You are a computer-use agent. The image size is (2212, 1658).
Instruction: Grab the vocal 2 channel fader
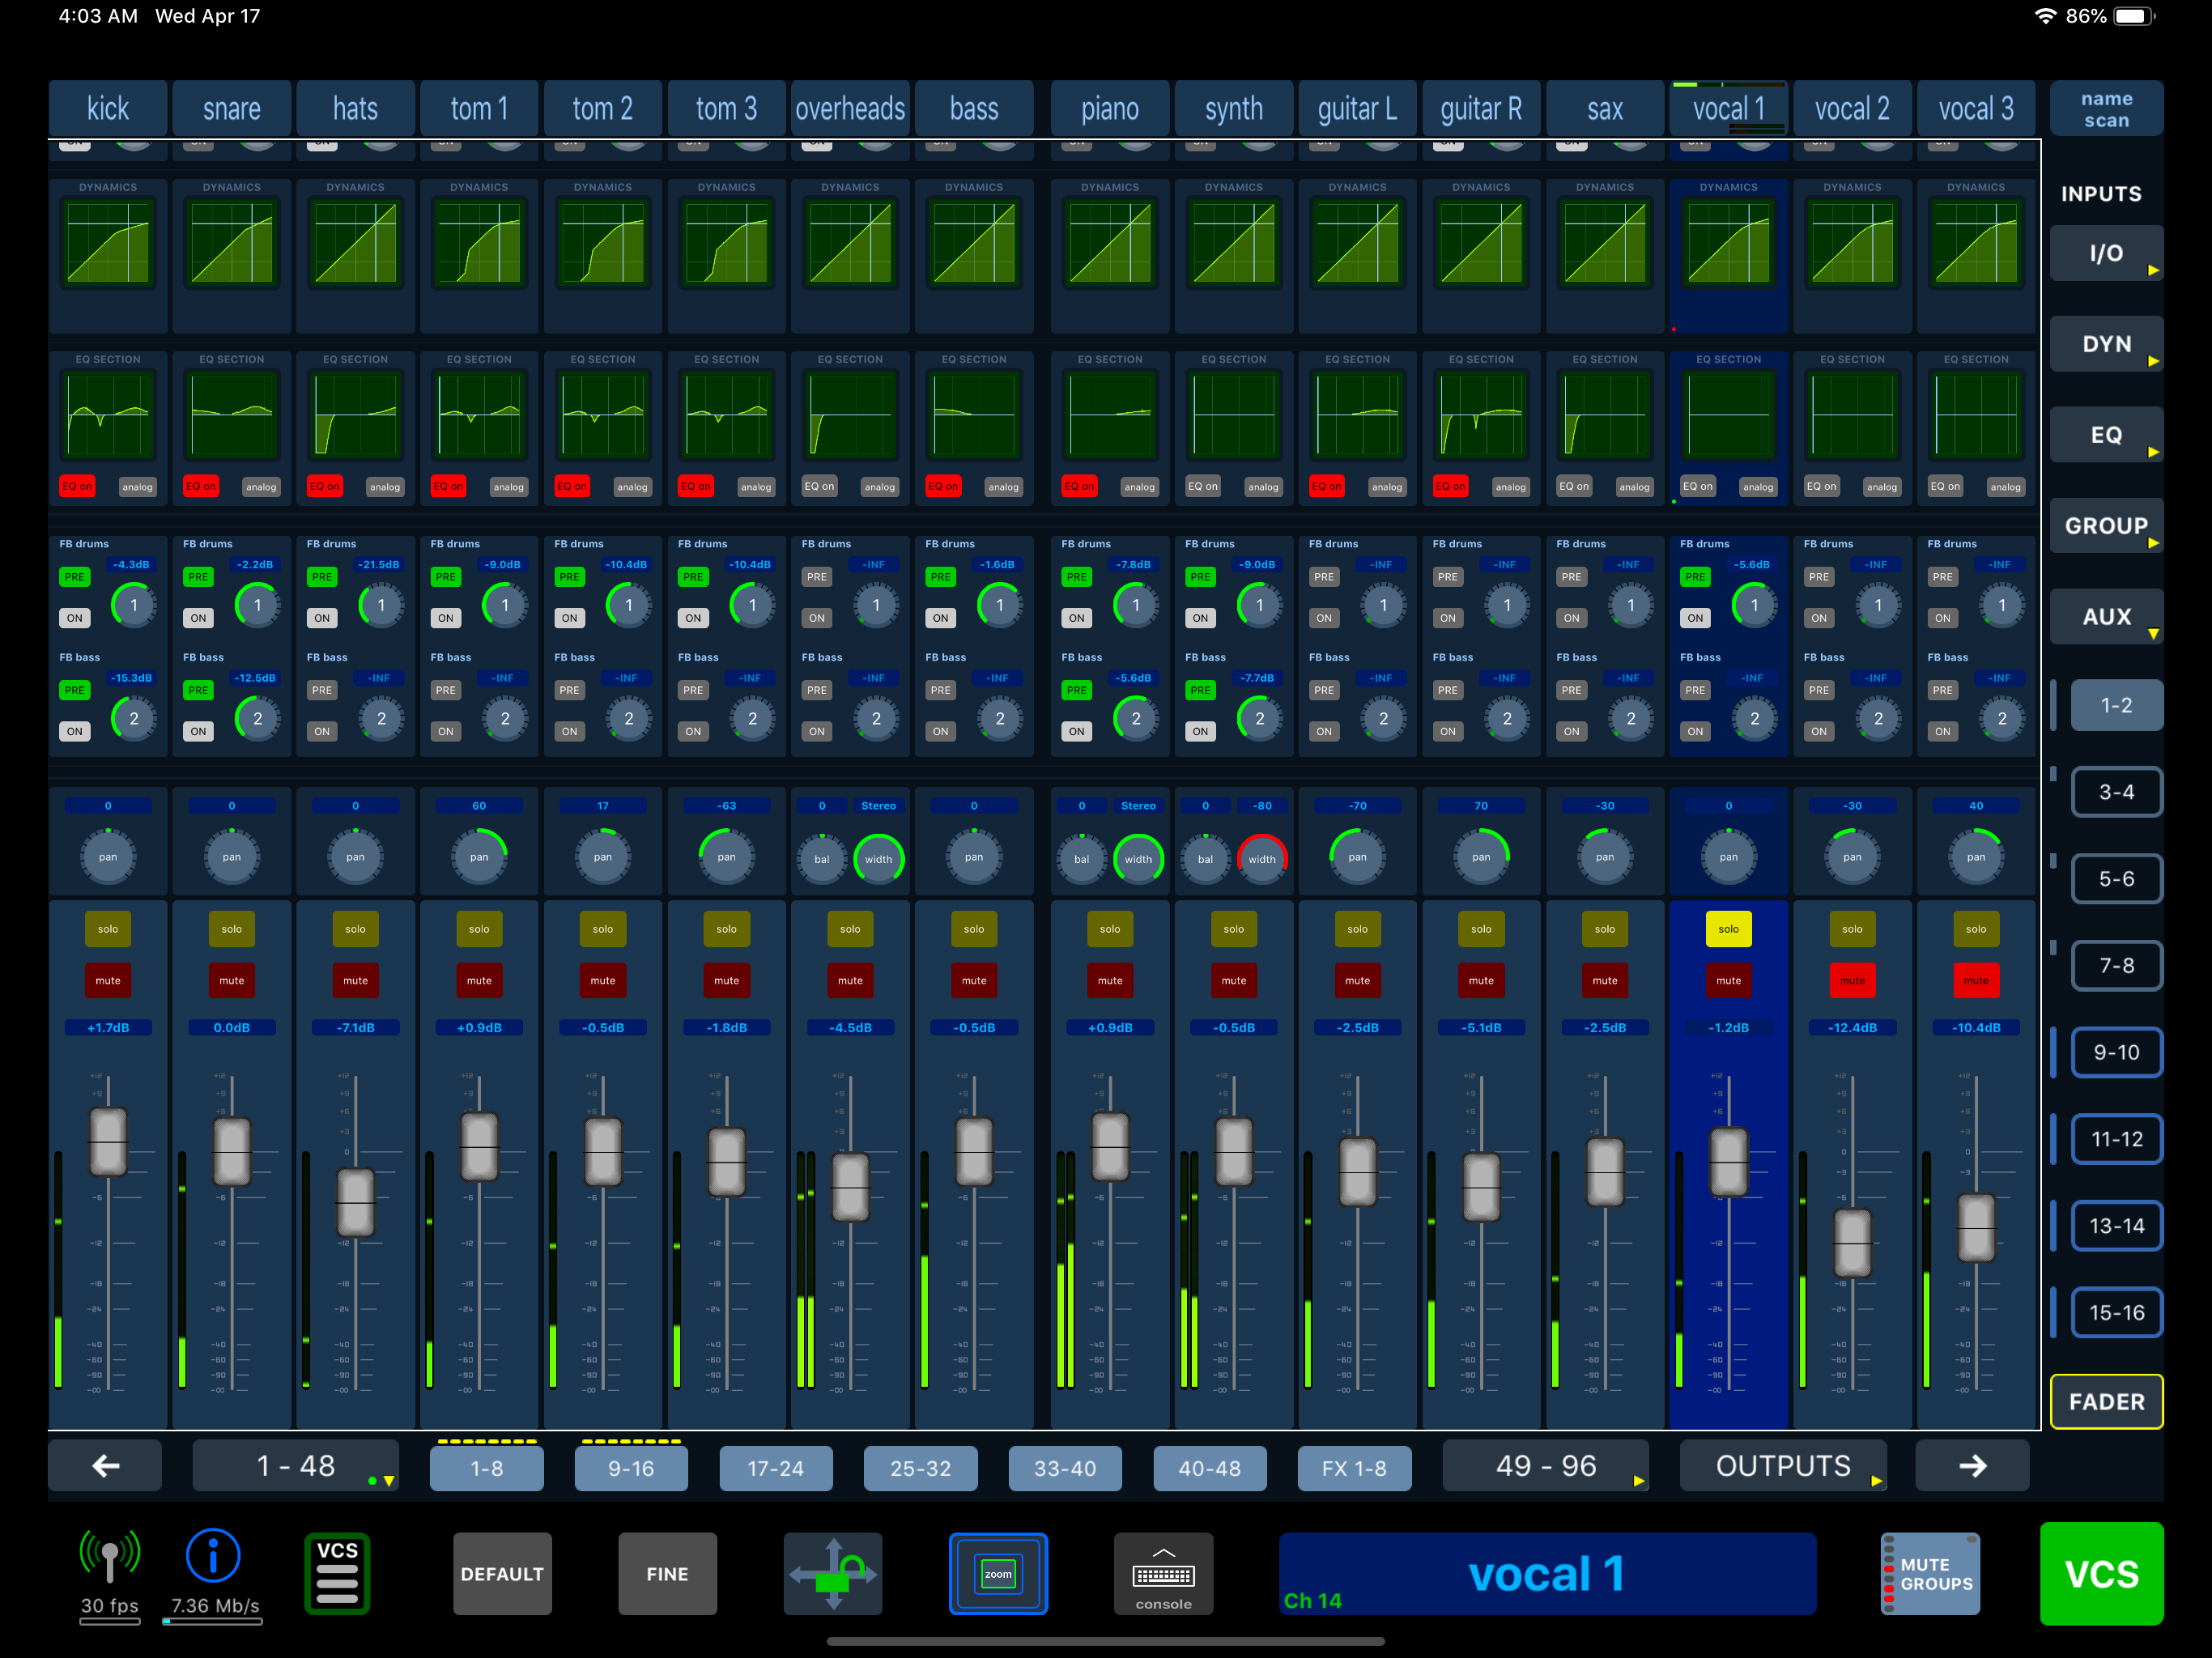[x=1852, y=1244]
